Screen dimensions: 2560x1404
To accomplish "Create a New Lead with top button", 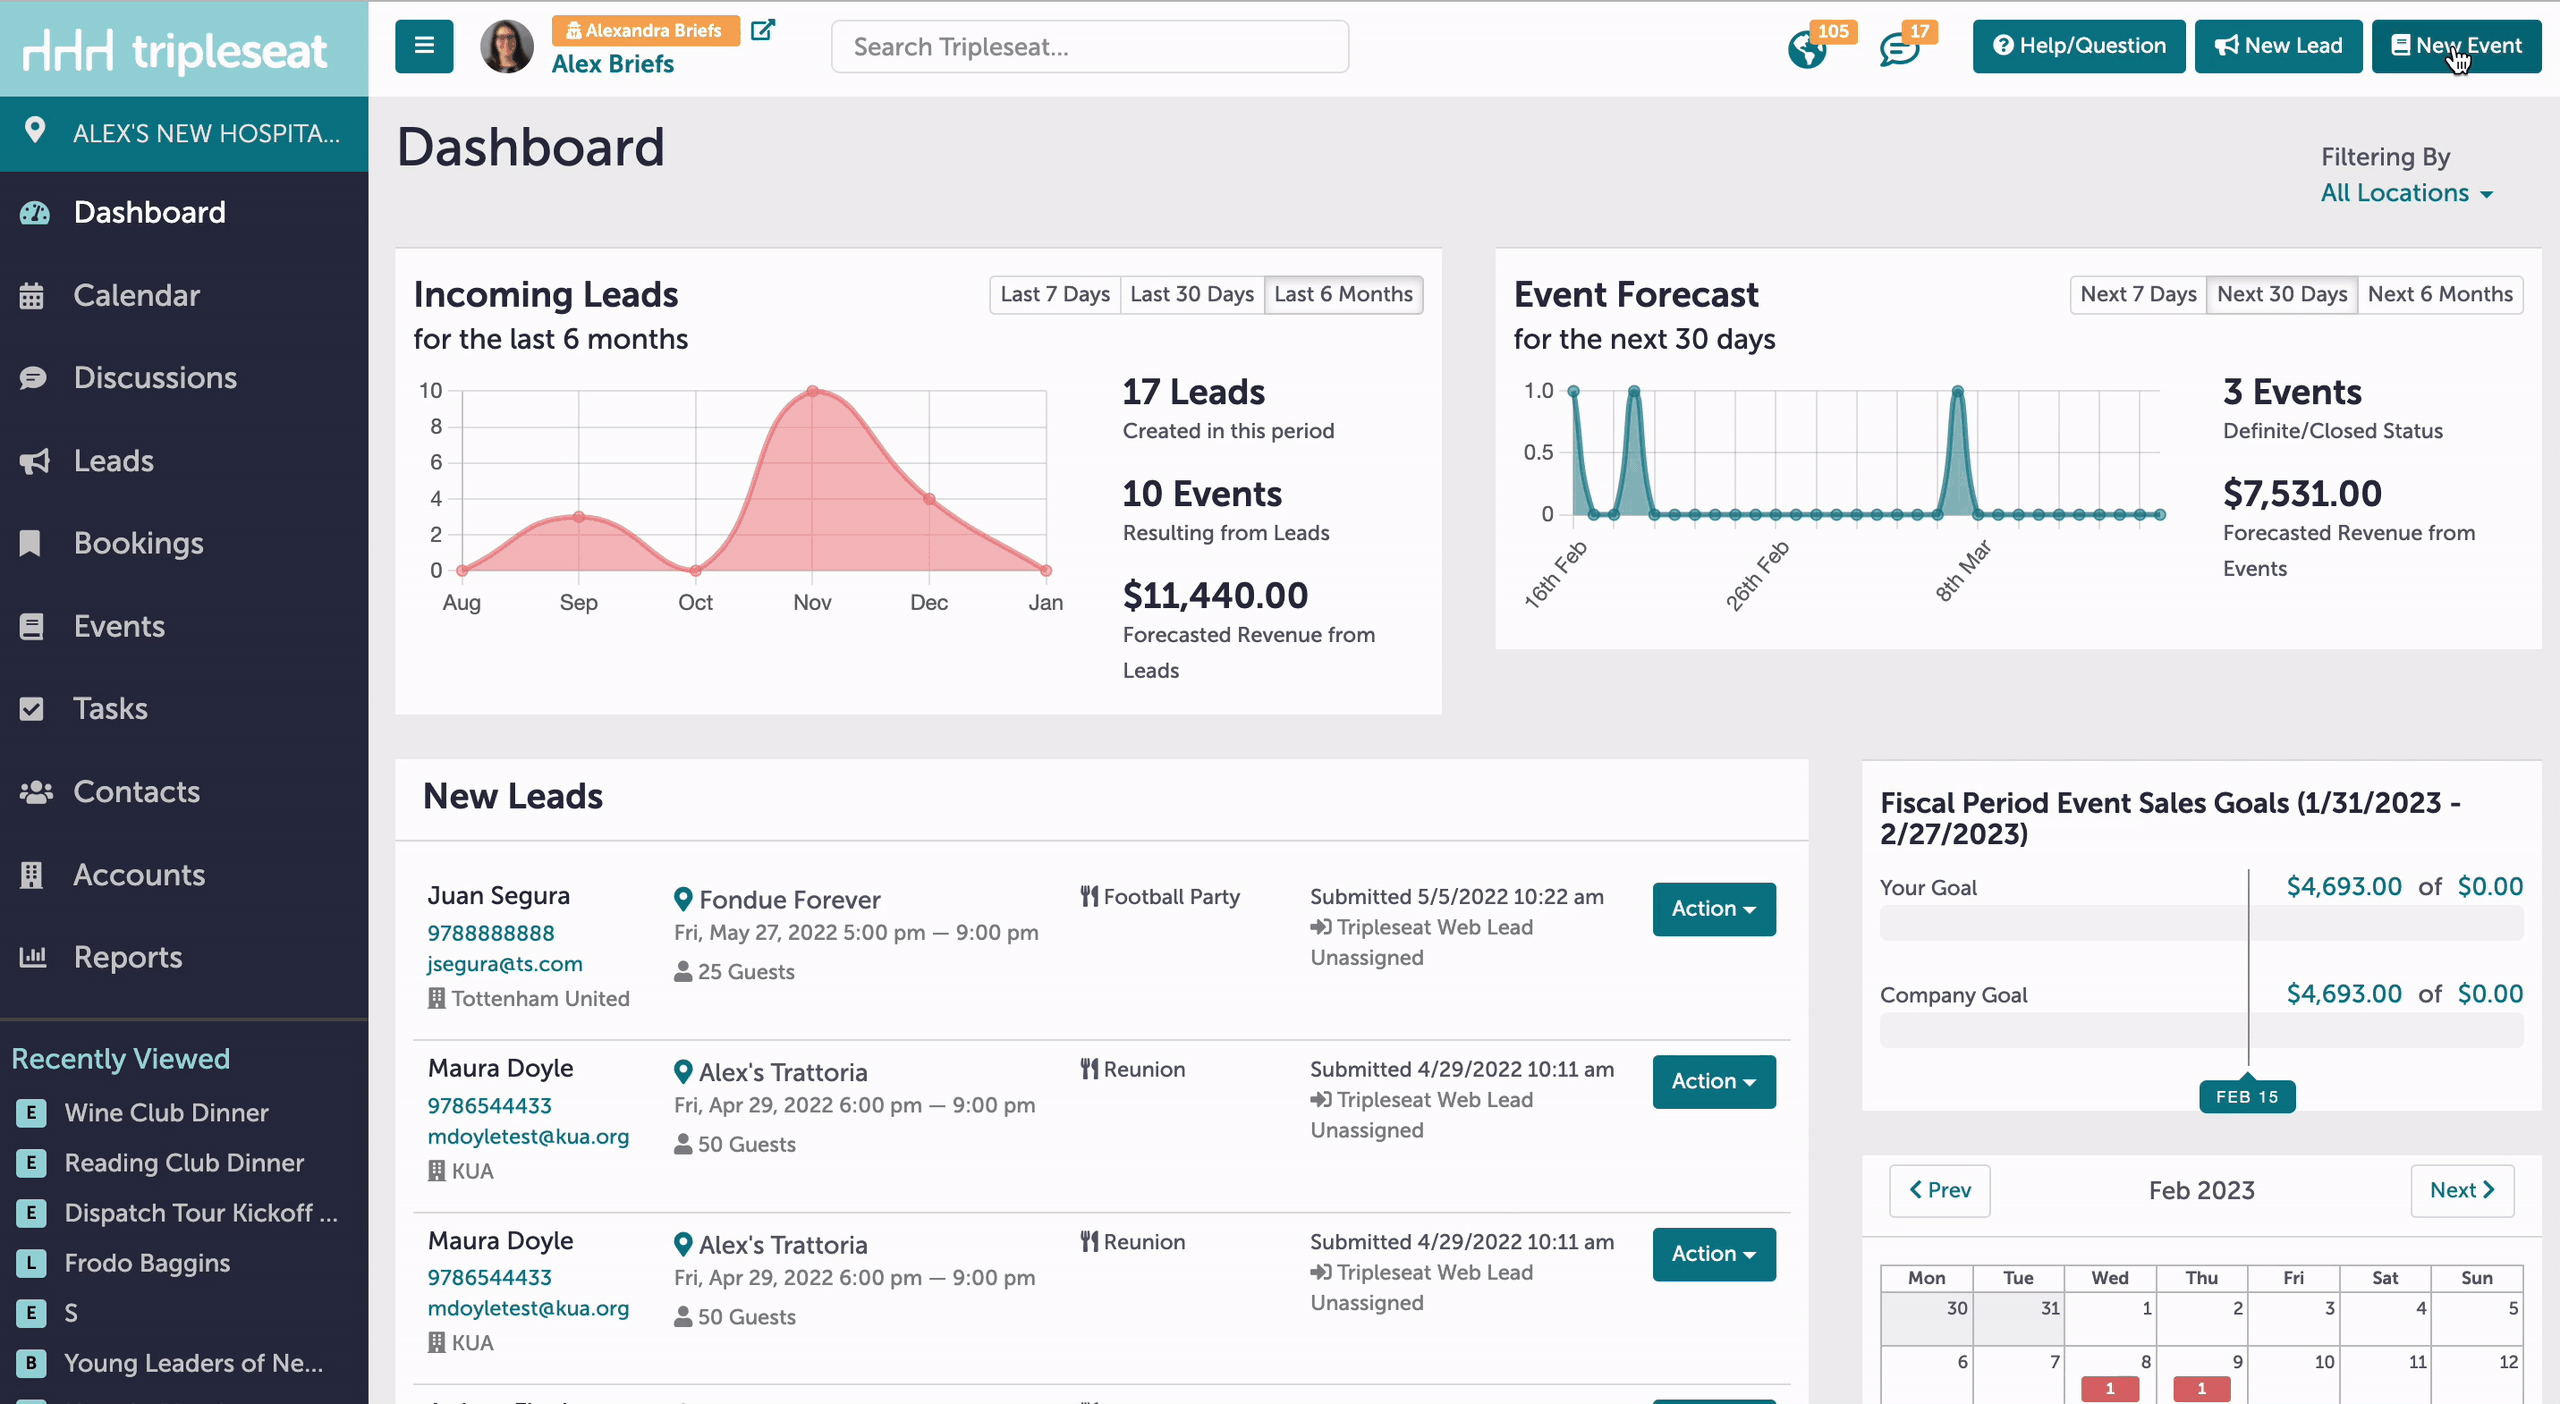I will pos(2278,46).
